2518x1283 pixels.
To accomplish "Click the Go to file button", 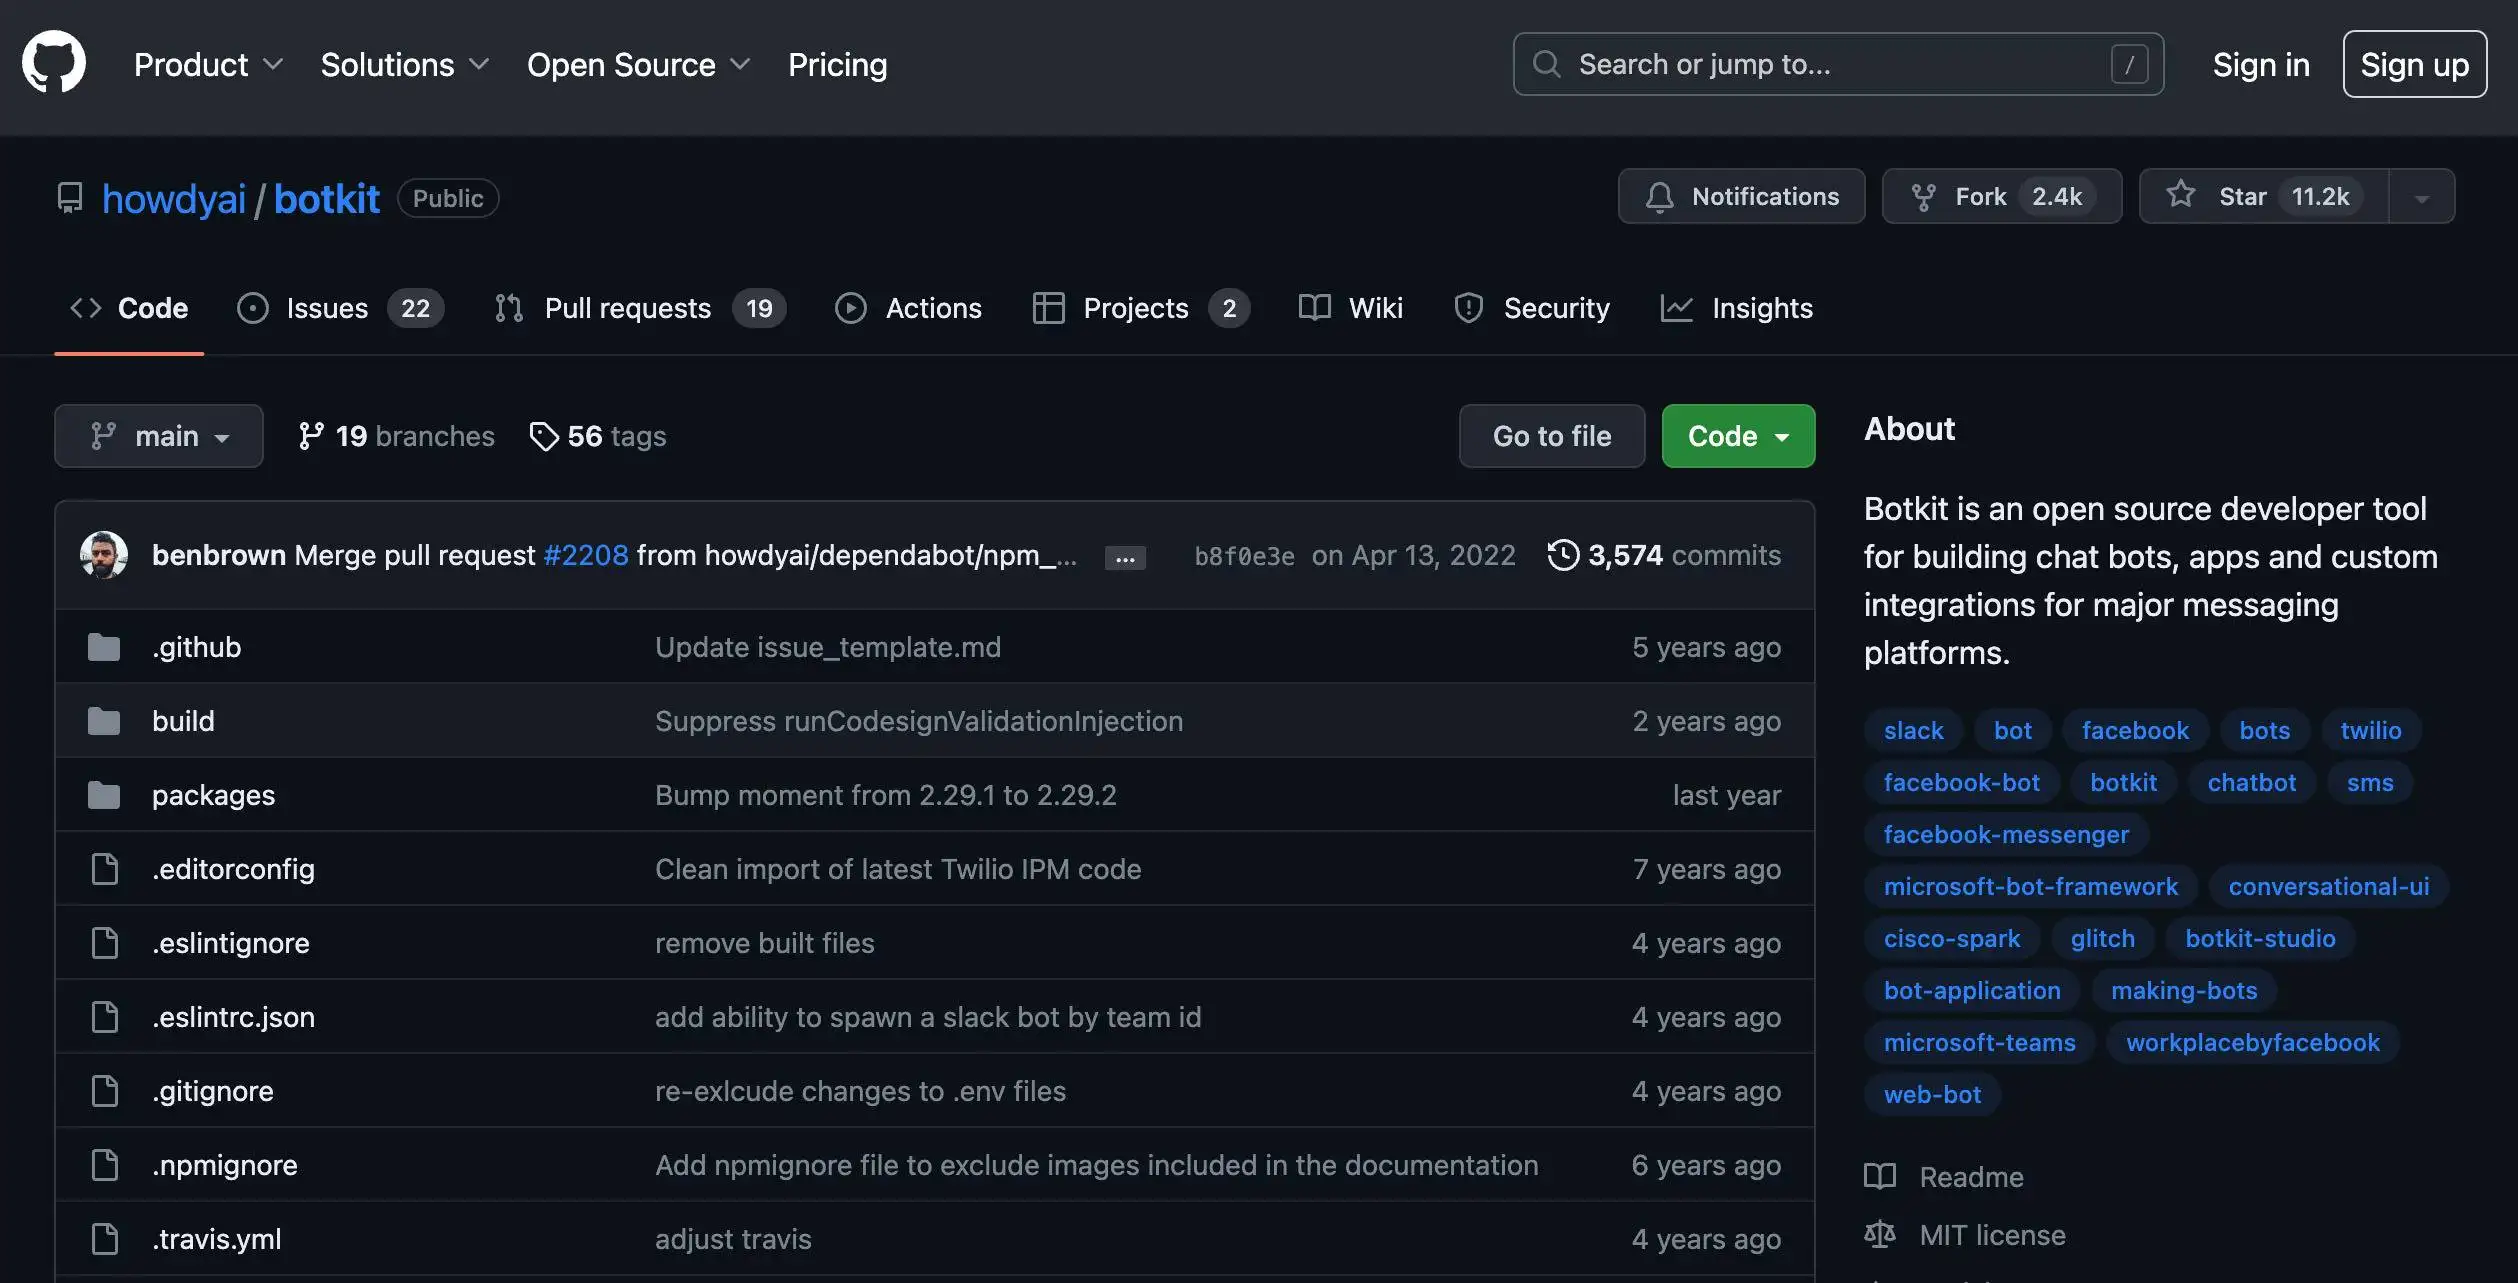I will [1552, 436].
